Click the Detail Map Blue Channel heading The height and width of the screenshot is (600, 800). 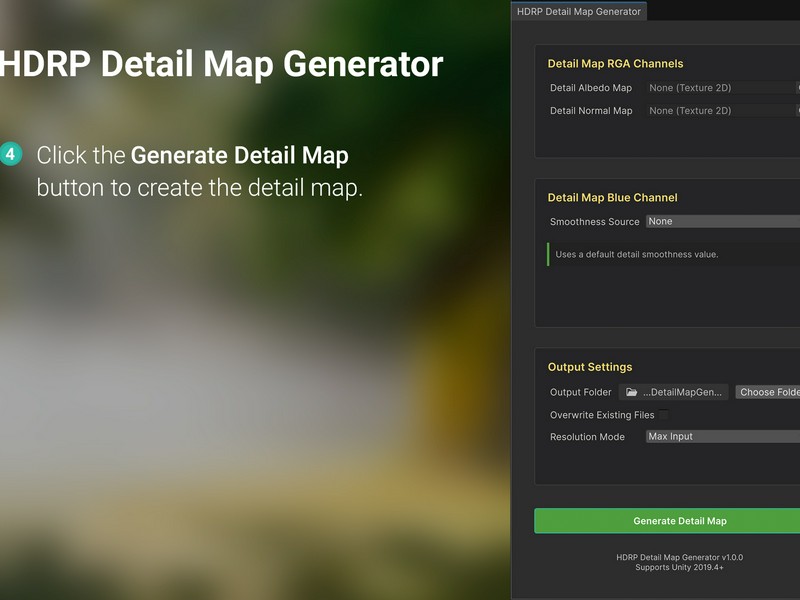(x=612, y=197)
